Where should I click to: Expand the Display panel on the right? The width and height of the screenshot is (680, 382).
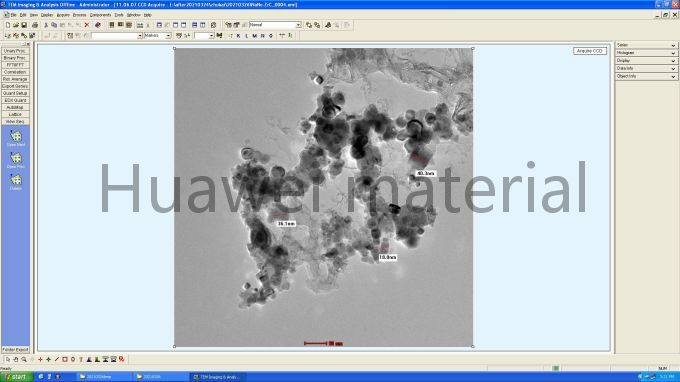pos(646,61)
